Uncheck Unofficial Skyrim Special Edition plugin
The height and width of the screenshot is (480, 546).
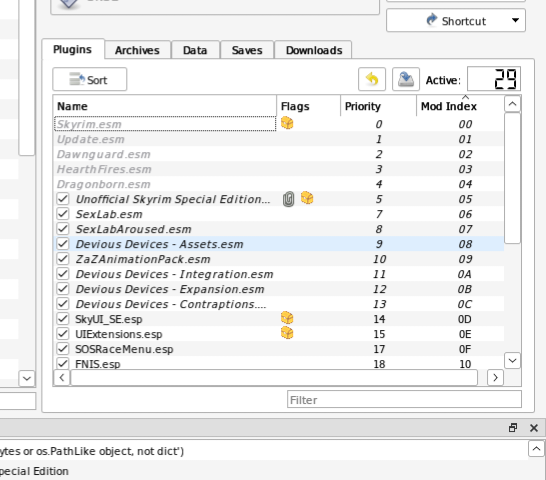click(x=63, y=199)
